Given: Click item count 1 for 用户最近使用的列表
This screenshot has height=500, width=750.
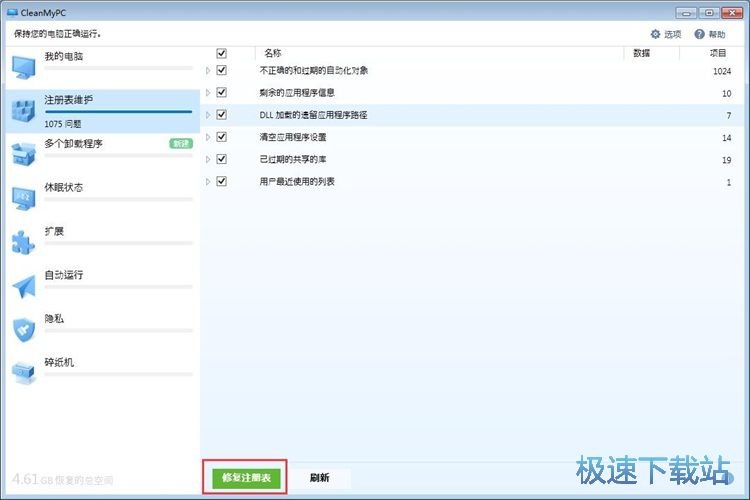Looking at the screenshot, I should (729, 182).
